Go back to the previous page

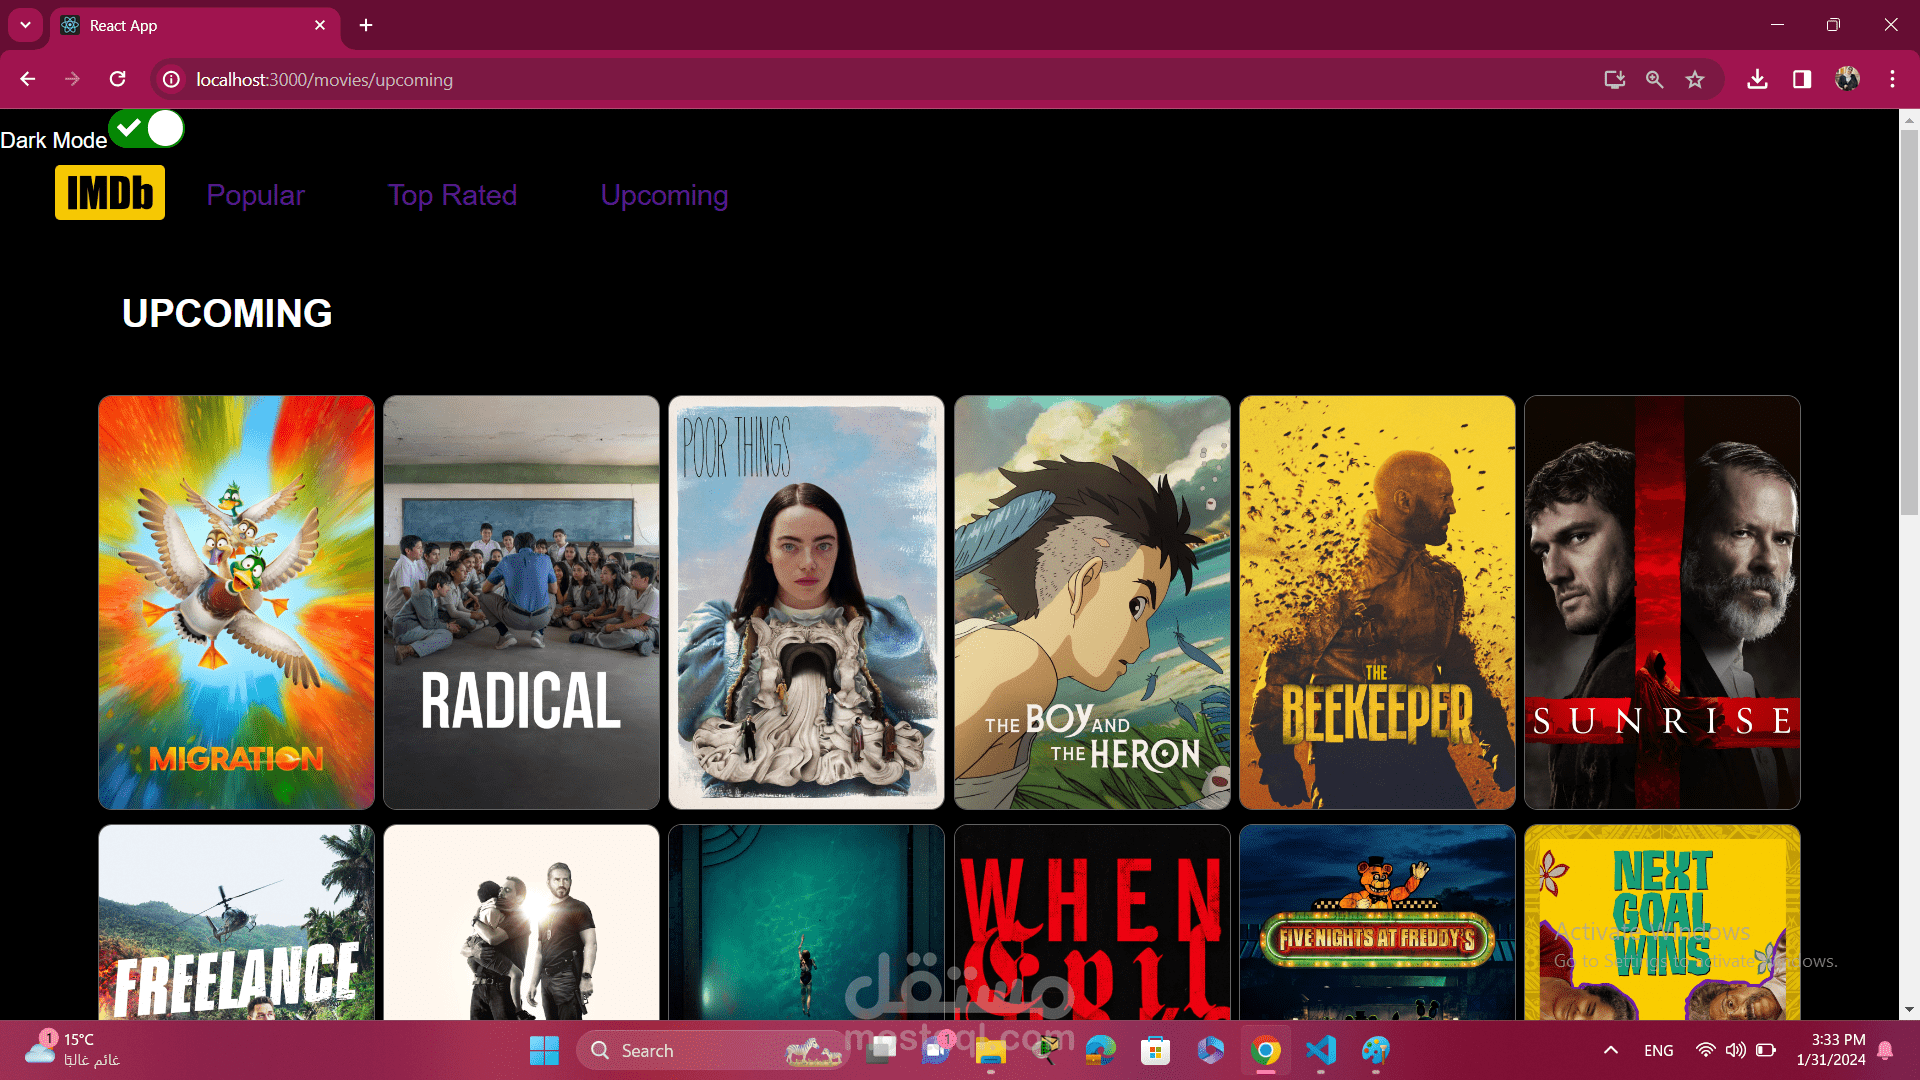28,79
